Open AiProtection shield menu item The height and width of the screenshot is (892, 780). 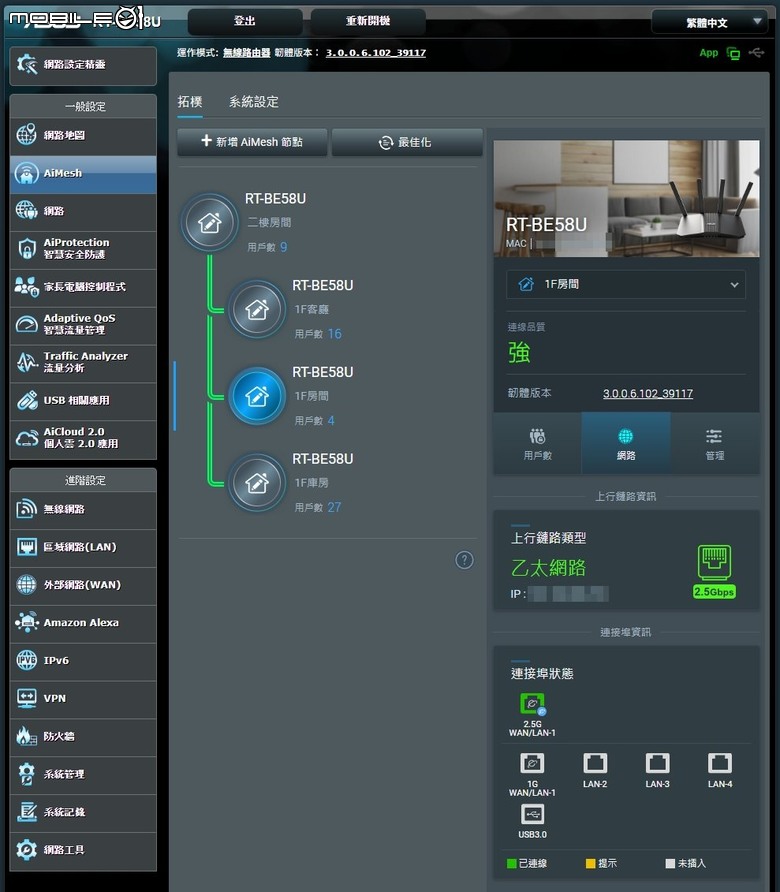(x=83, y=249)
